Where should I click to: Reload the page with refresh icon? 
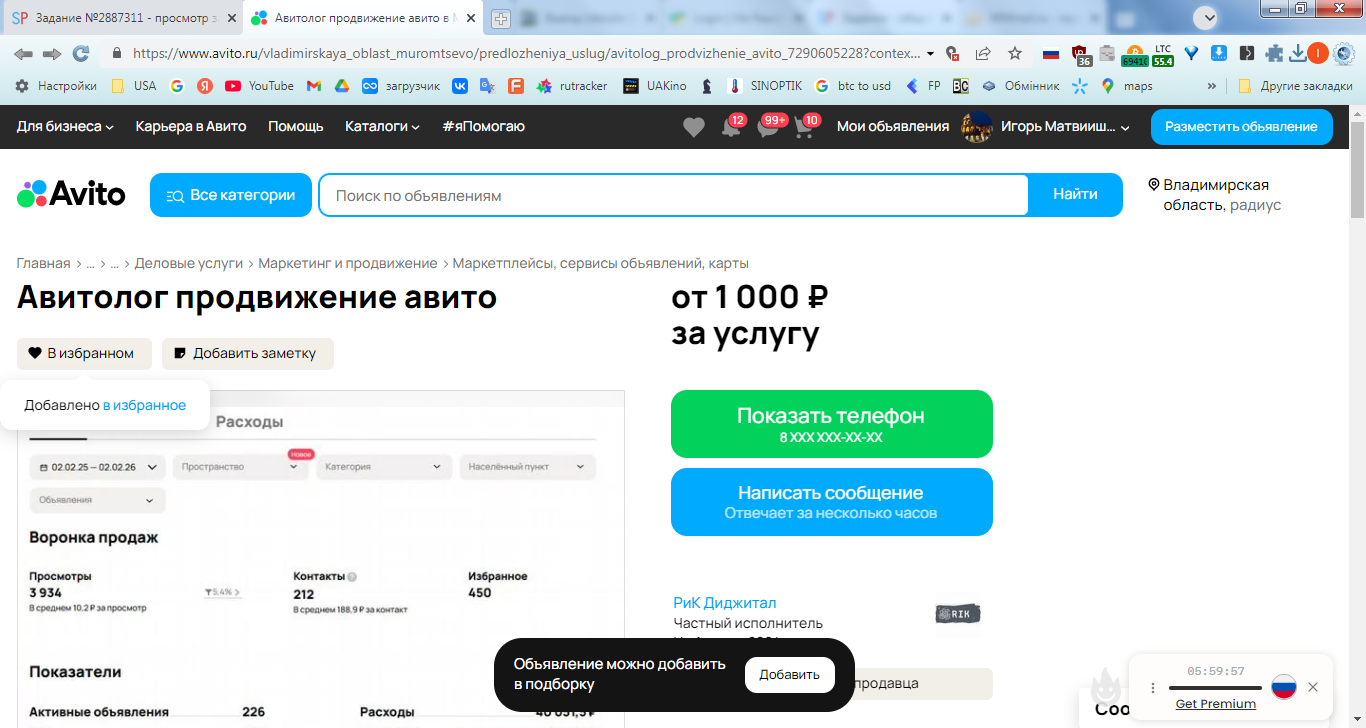point(81,53)
